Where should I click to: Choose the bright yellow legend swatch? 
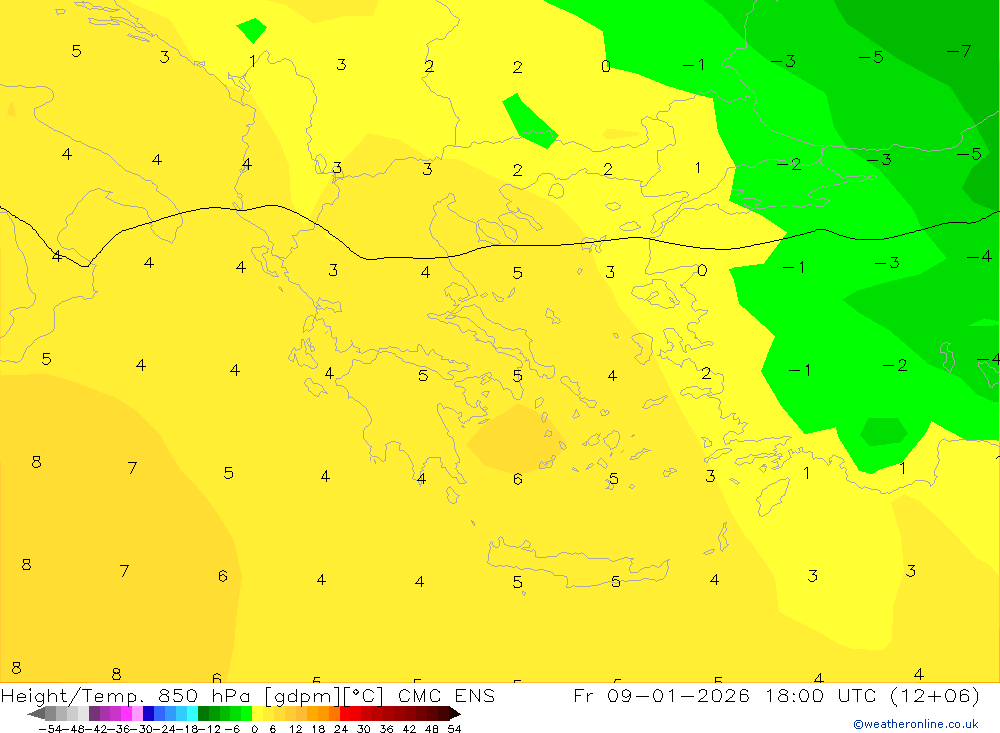coord(258,713)
